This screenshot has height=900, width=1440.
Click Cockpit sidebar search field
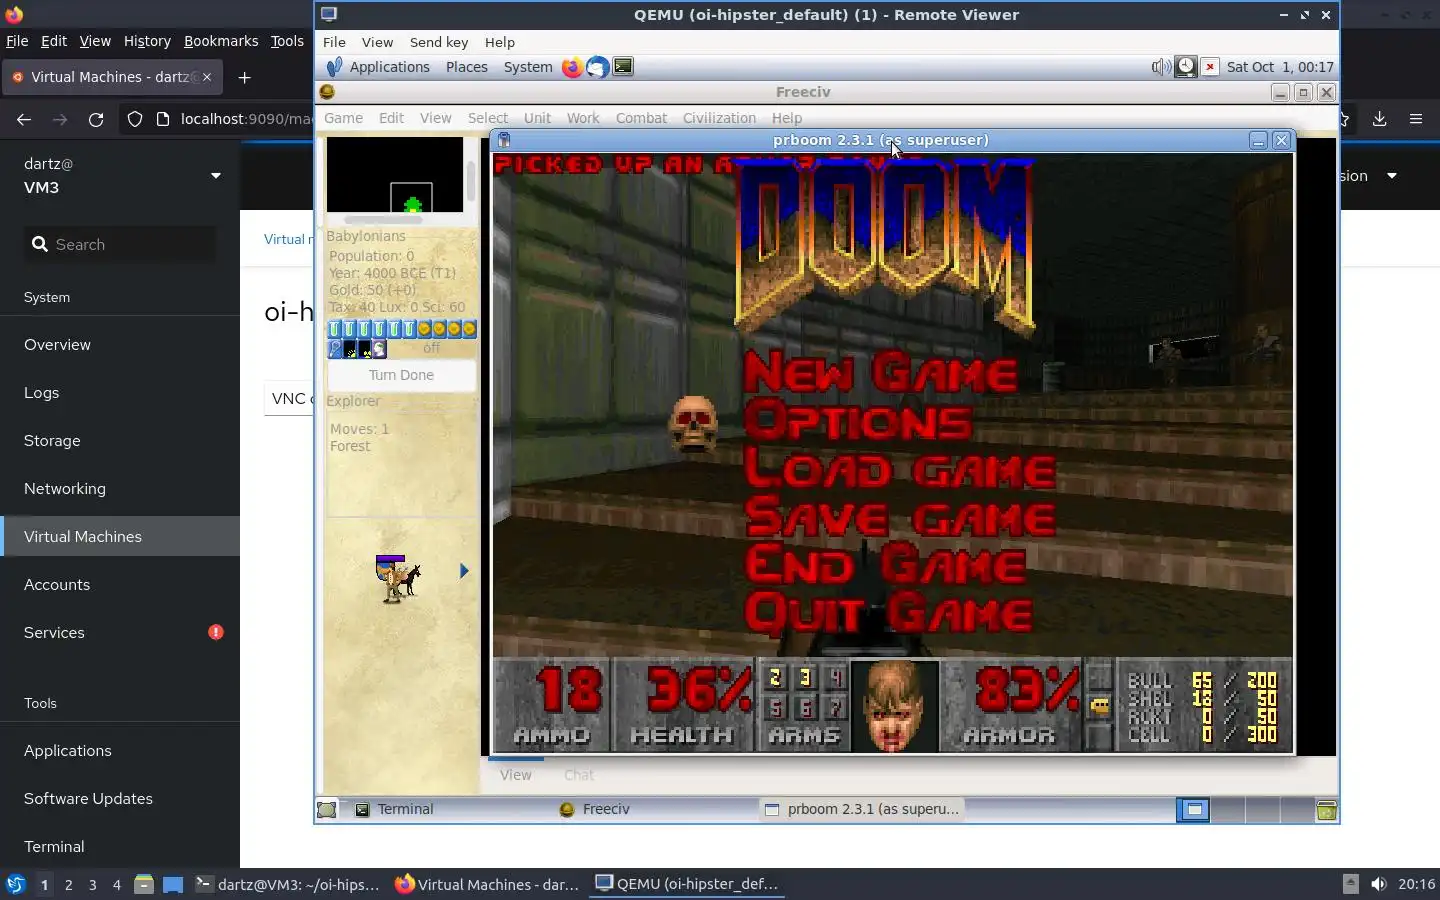click(120, 244)
